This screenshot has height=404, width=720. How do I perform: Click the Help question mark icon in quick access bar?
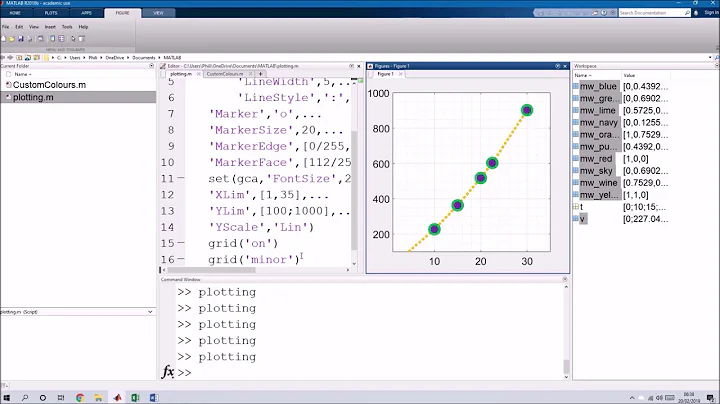click(604, 13)
